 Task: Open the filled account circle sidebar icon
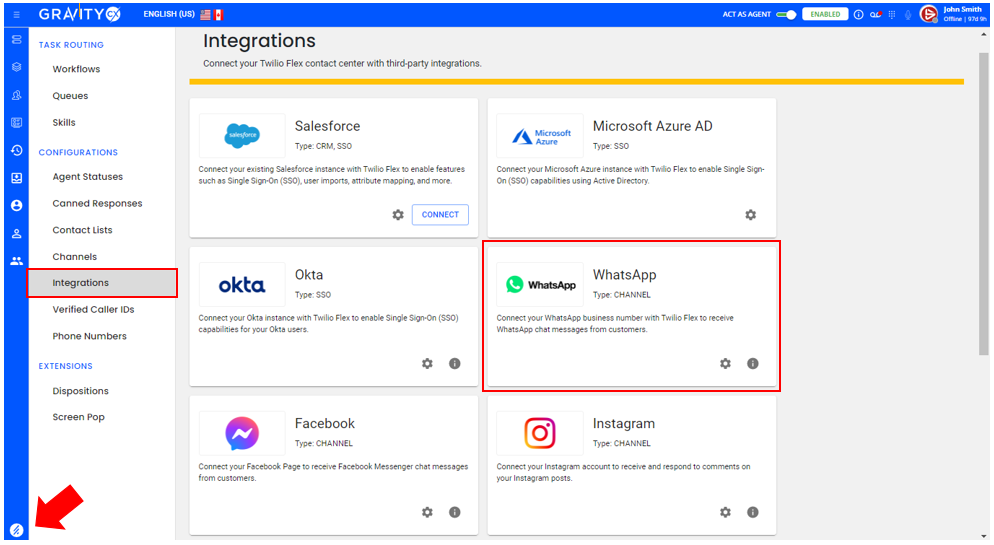click(16, 205)
